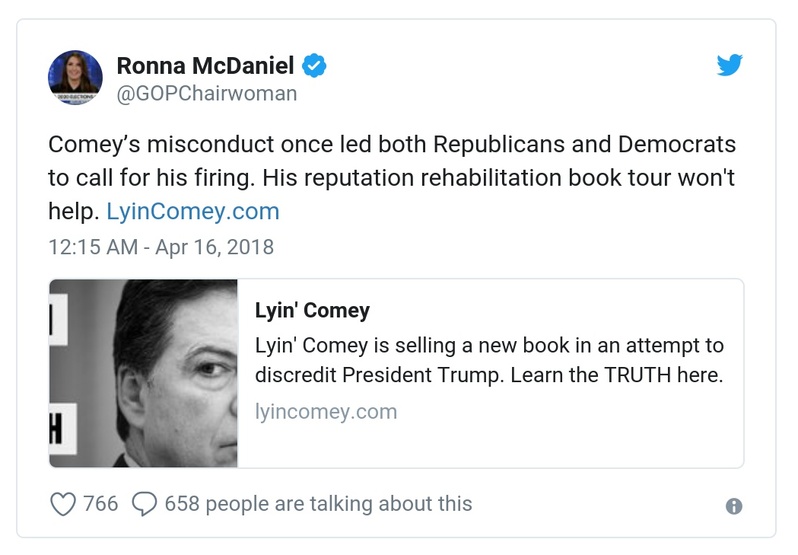Click the blue verified badge

315,67
